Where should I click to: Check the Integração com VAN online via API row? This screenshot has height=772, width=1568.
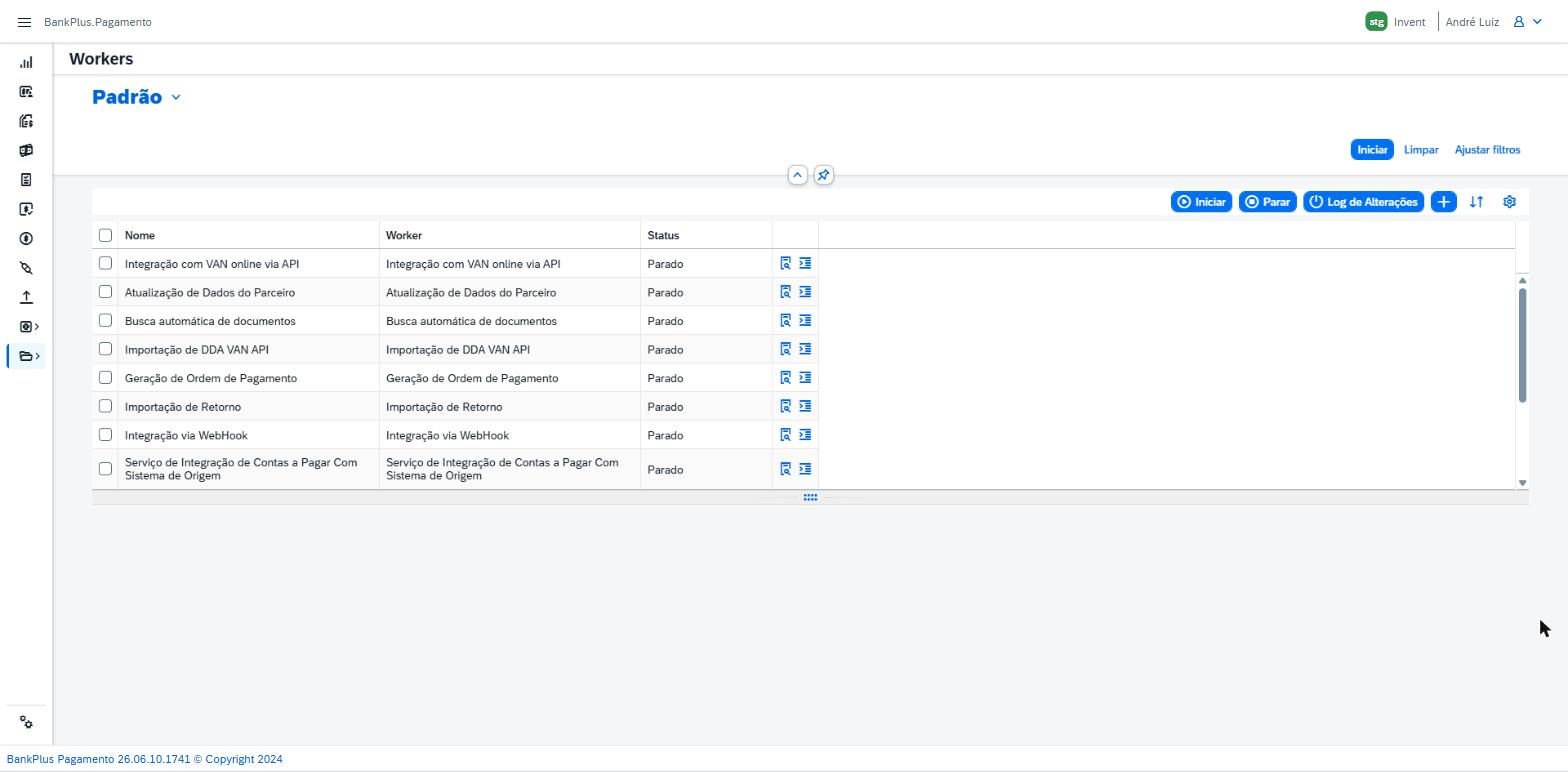click(x=105, y=263)
